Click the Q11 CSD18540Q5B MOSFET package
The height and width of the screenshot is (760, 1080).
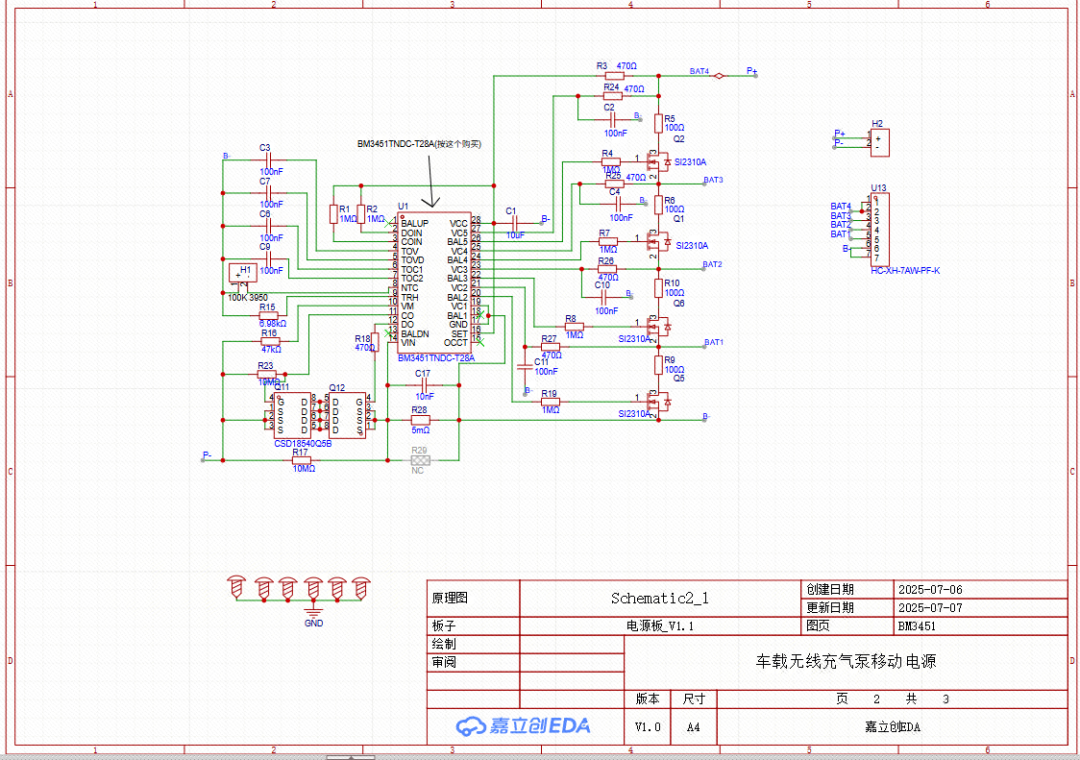(292, 414)
